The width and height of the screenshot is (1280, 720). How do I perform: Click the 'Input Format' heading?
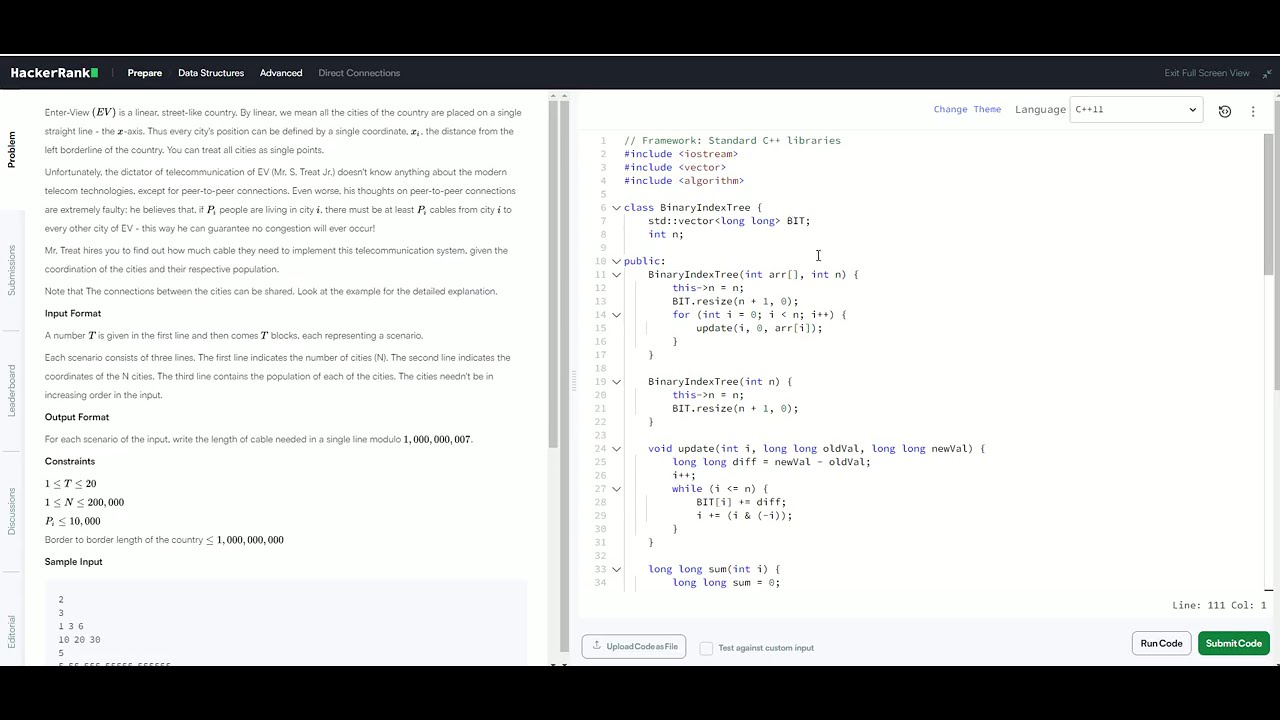click(x=73, y=314)
